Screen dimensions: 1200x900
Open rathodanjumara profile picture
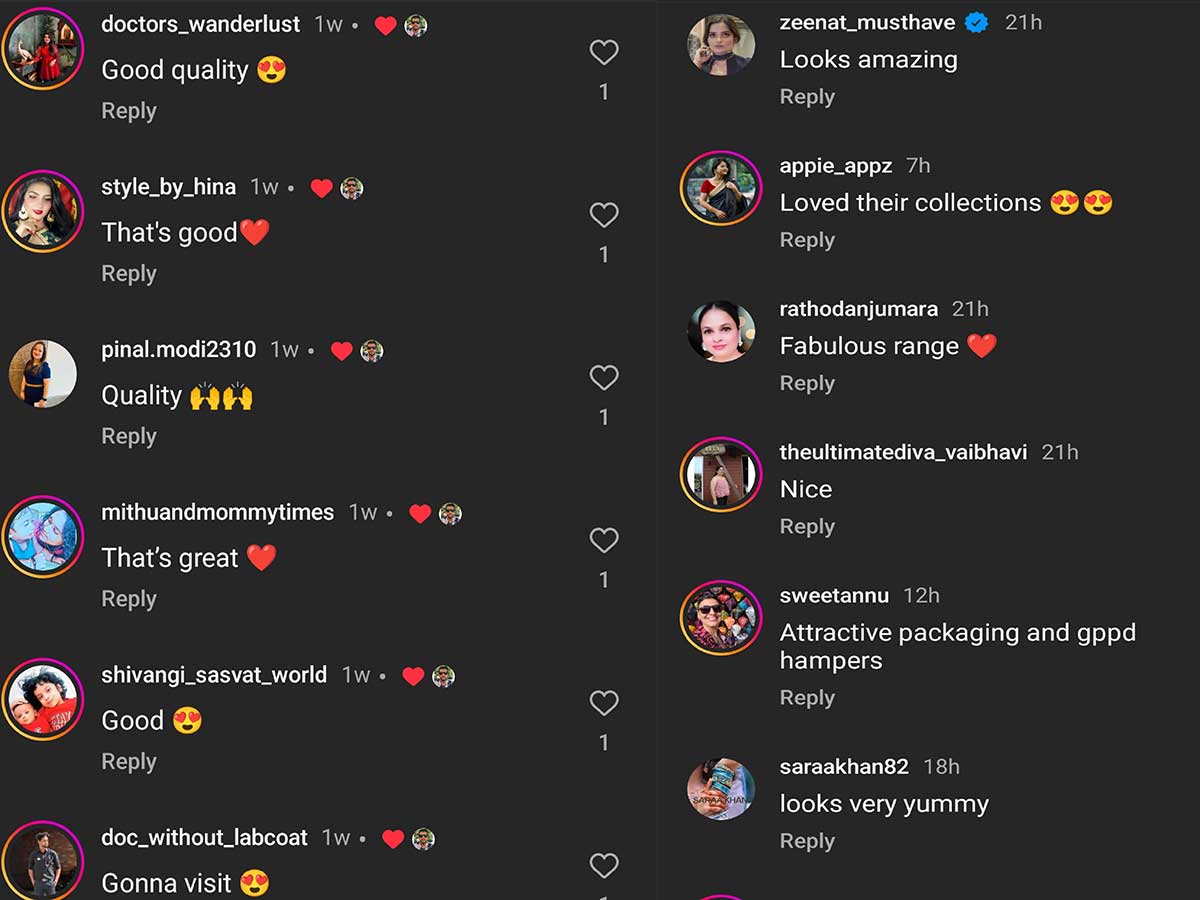tap(721, 331)
